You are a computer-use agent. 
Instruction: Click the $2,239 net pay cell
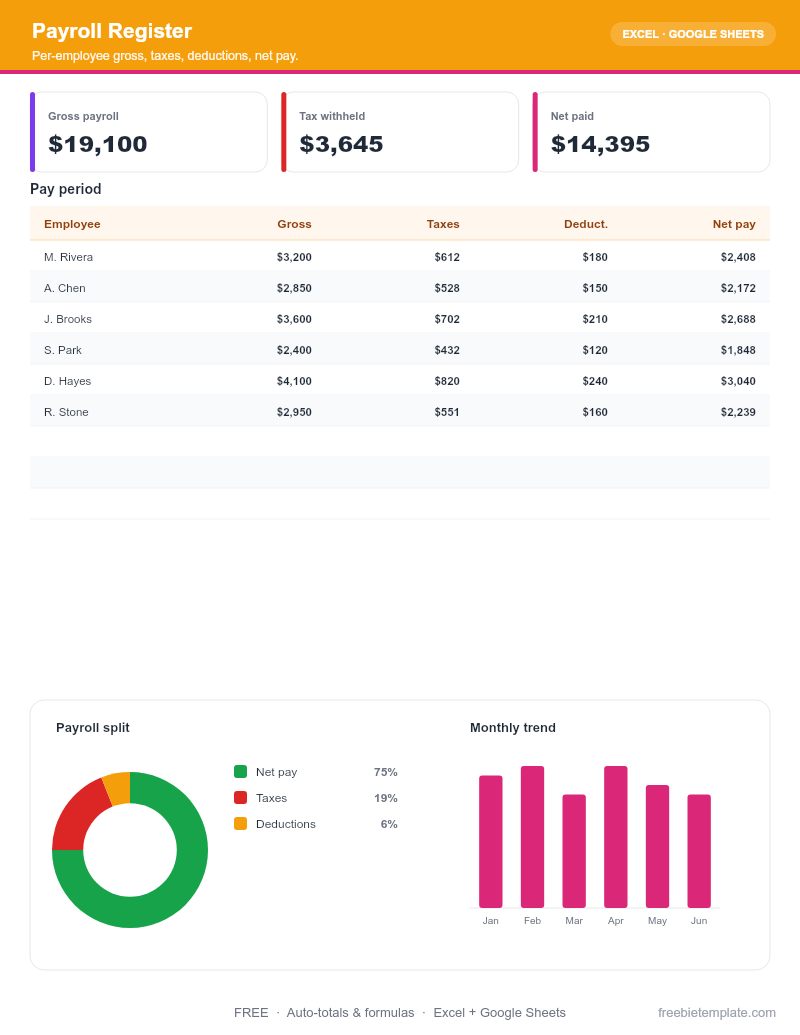click(738, 412)
